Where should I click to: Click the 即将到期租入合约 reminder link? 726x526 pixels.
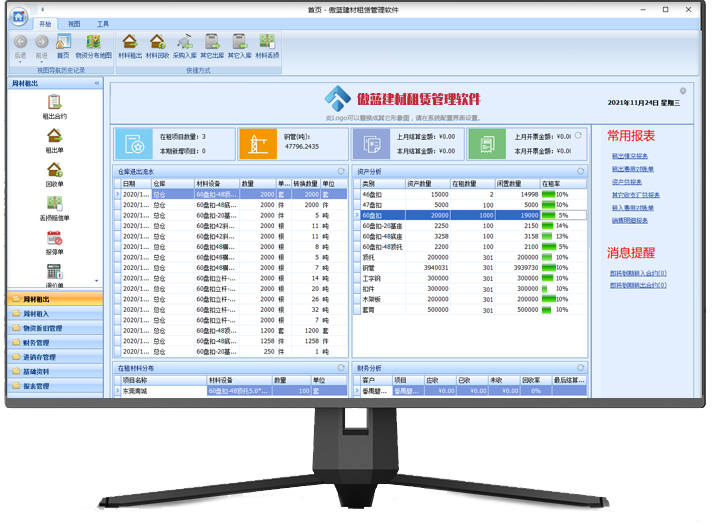coord(638,272)
